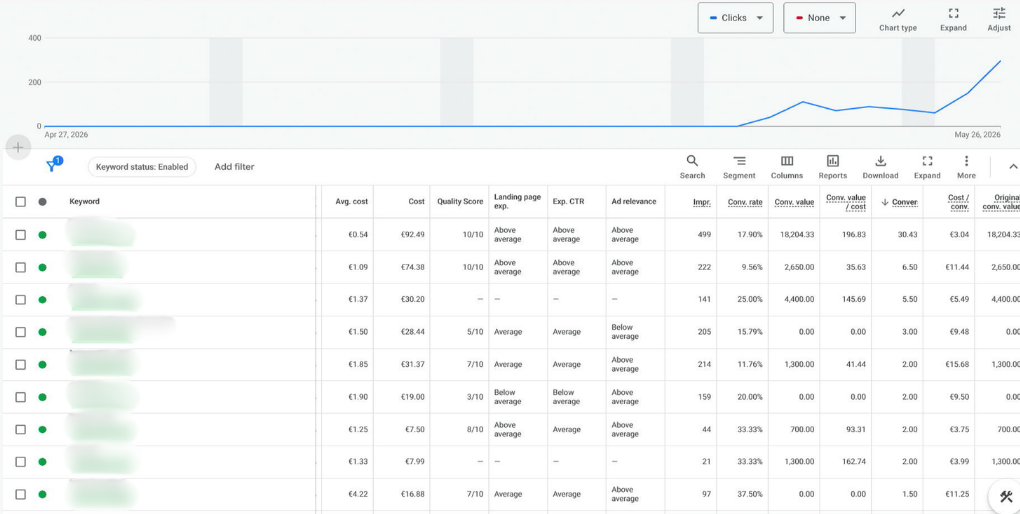The image size is (1020, 514).
Task: Sort by Avg. cost column
Action: pos(351,202)
